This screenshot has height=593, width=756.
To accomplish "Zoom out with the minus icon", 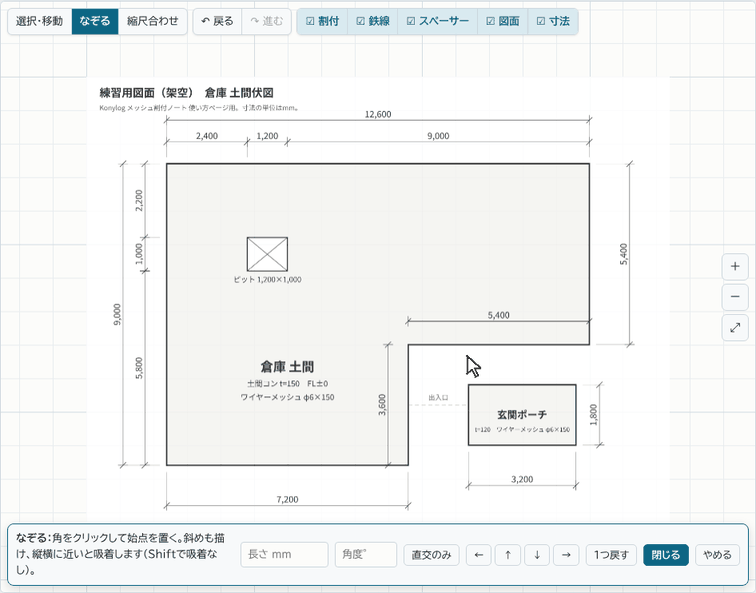I will (x=735, y=296).
